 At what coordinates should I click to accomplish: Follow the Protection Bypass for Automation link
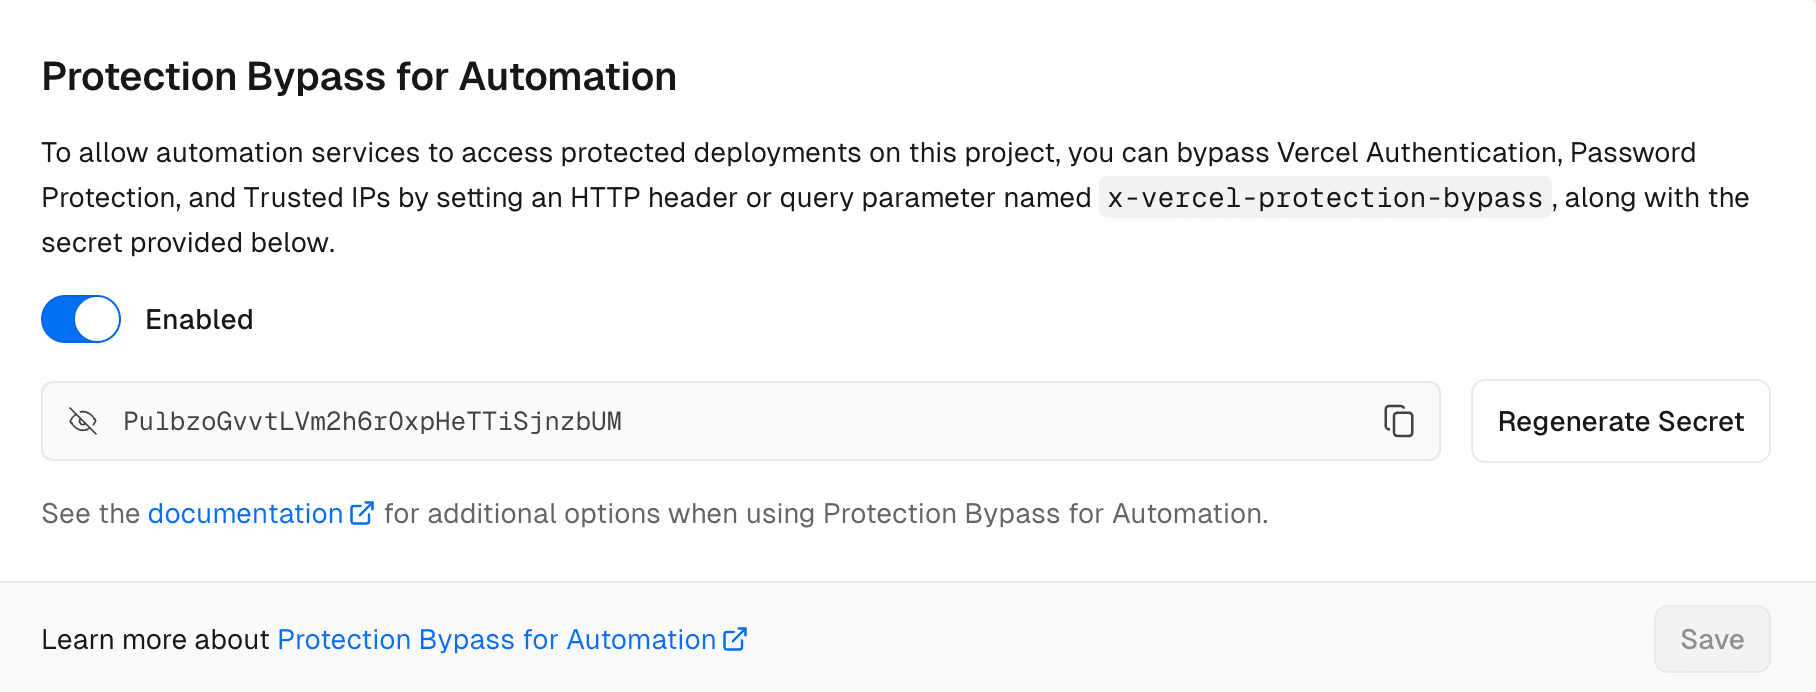pyautogui.click(x=497, y=639)
